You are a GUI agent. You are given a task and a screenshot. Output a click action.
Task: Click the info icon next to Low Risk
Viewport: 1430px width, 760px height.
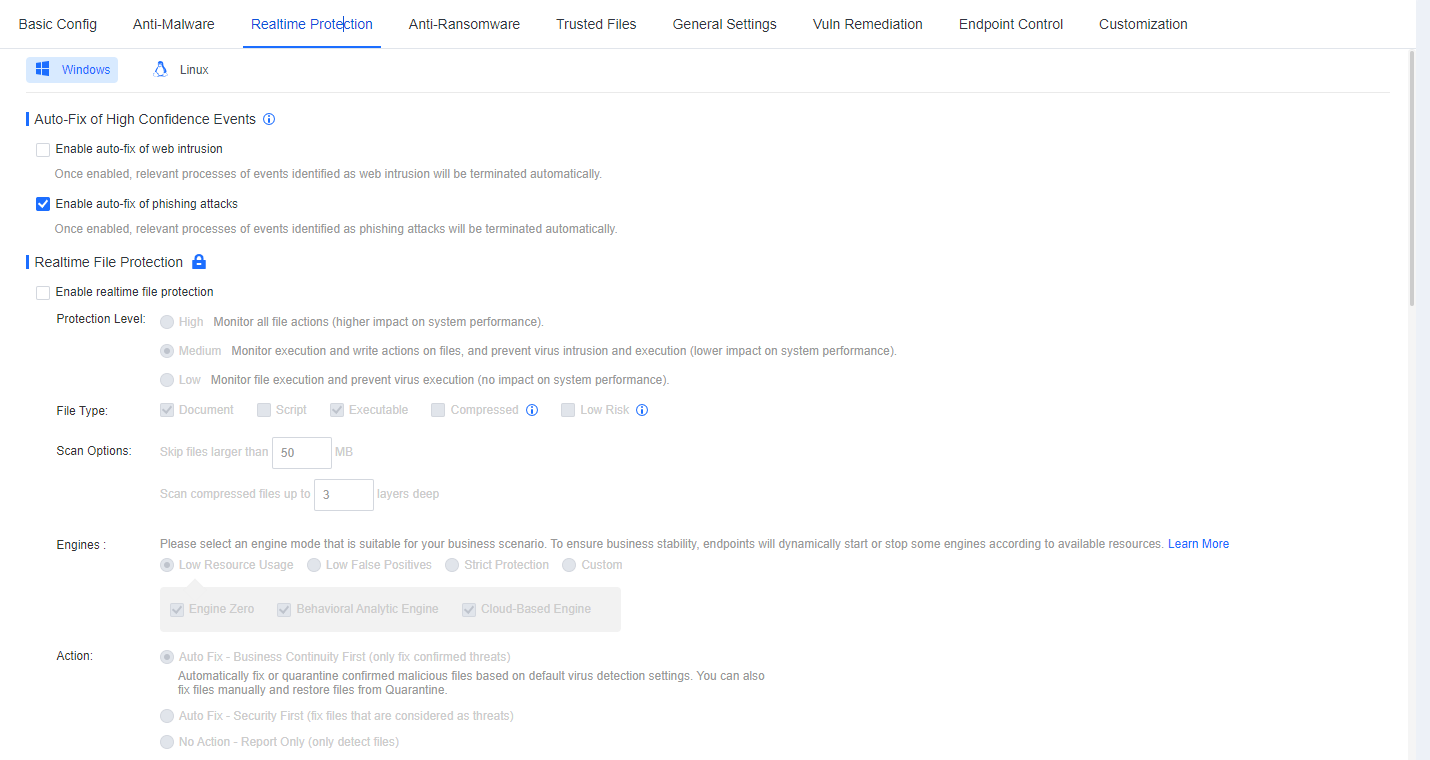coord(642,410)
